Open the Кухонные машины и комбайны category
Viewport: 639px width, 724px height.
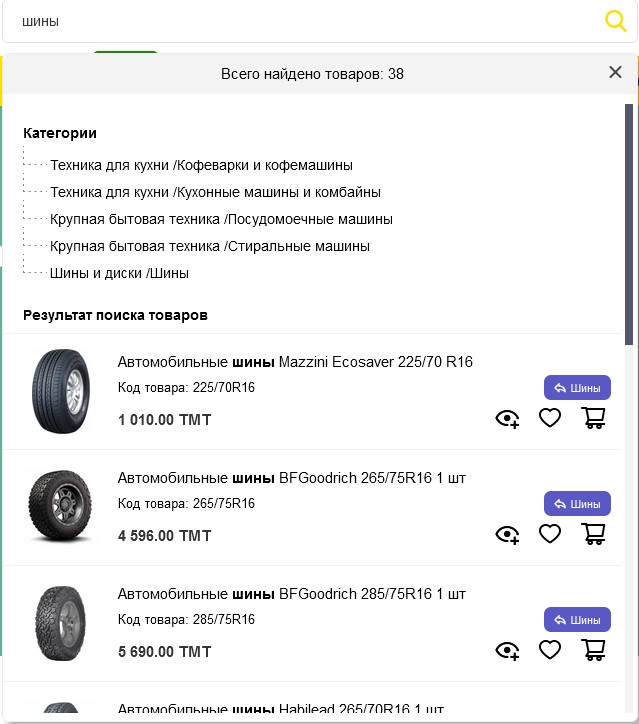(215, 192)
